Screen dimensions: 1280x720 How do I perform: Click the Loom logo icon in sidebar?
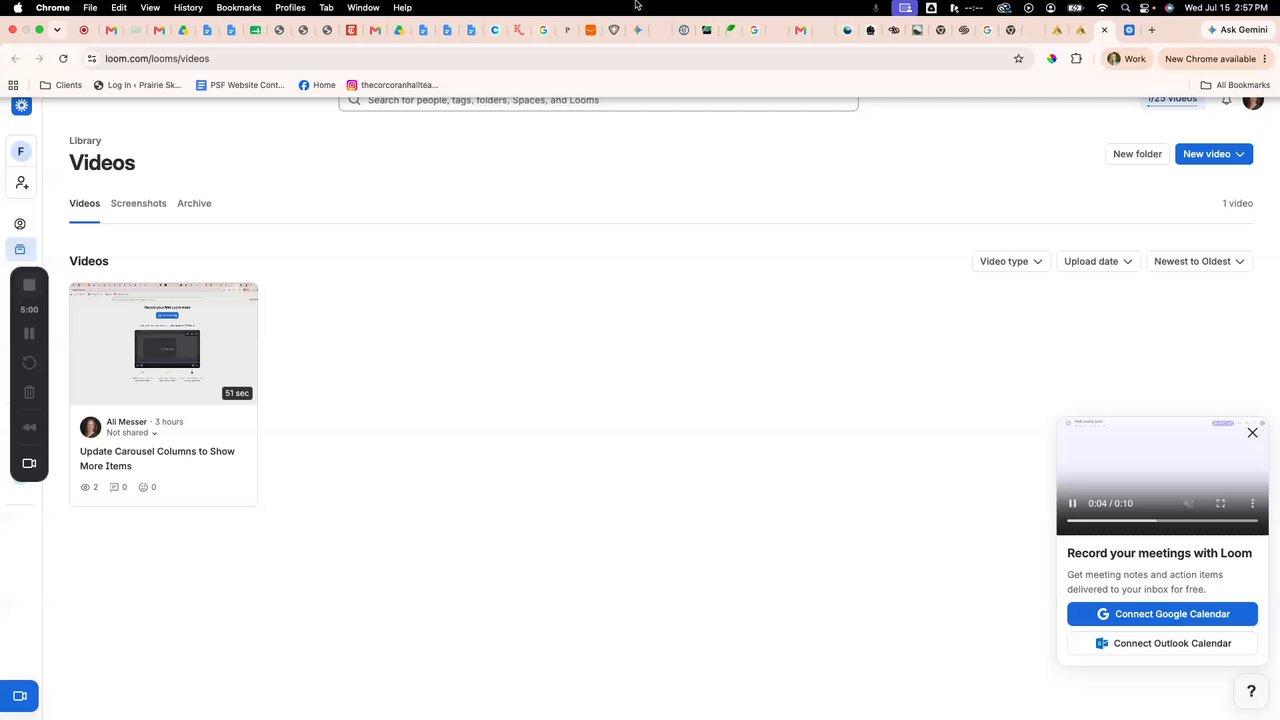click(21, 105)
